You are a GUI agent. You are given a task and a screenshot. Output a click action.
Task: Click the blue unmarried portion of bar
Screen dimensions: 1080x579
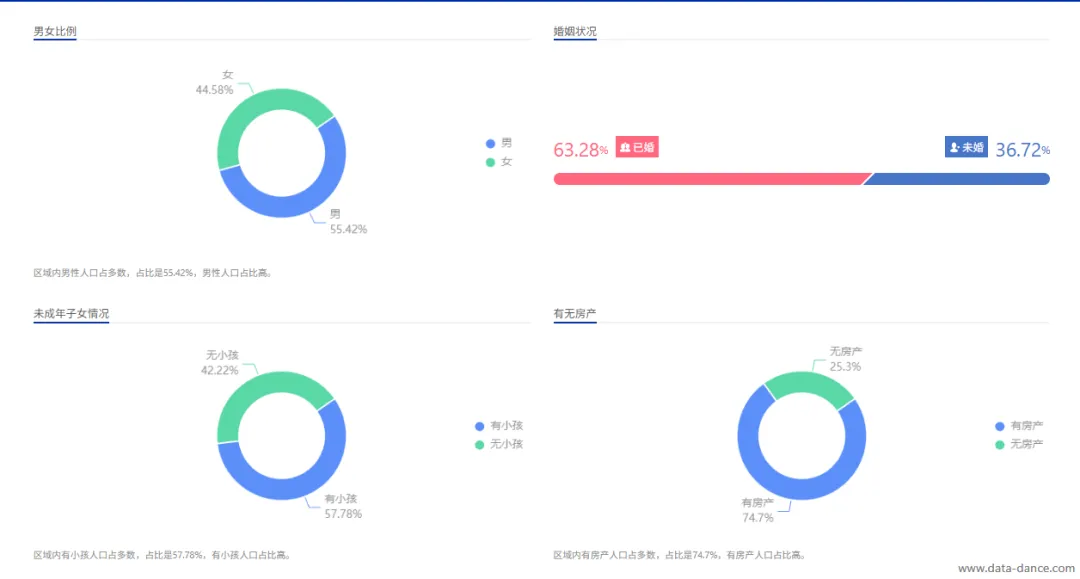click(957, 179)
